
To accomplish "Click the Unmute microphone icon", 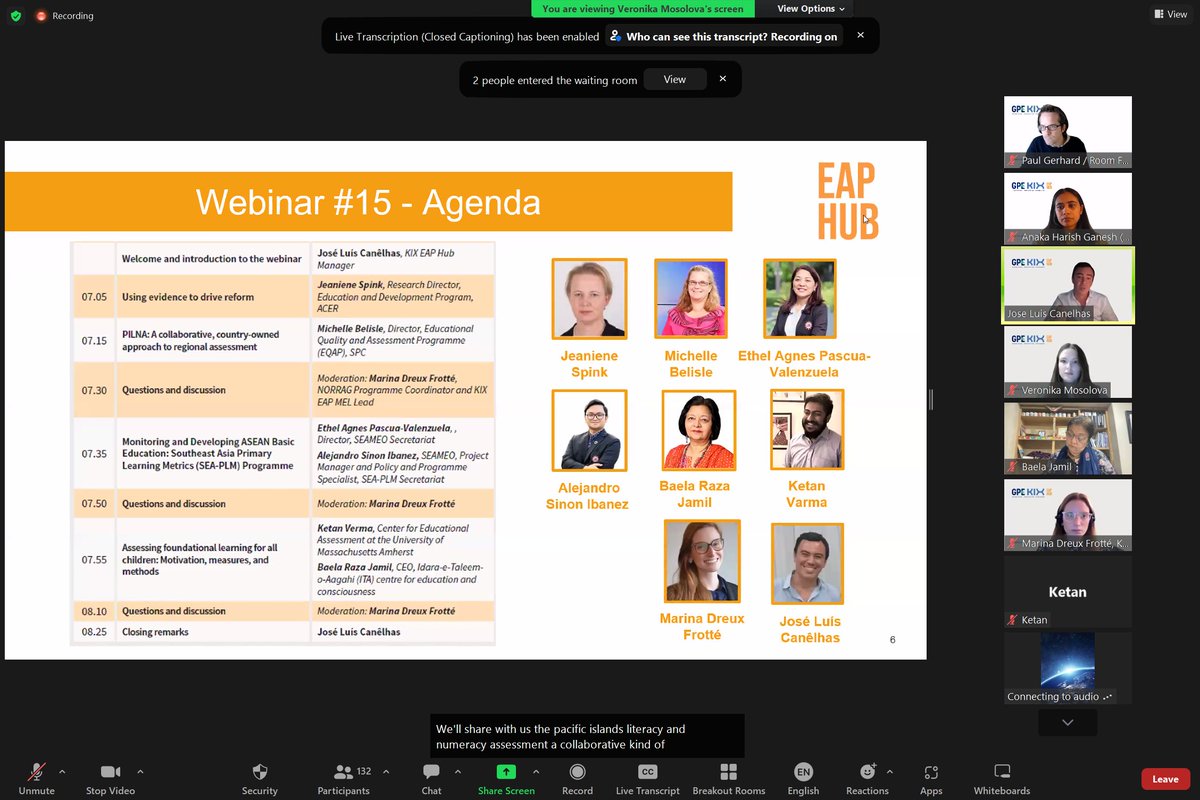I will tap(37, 772).
